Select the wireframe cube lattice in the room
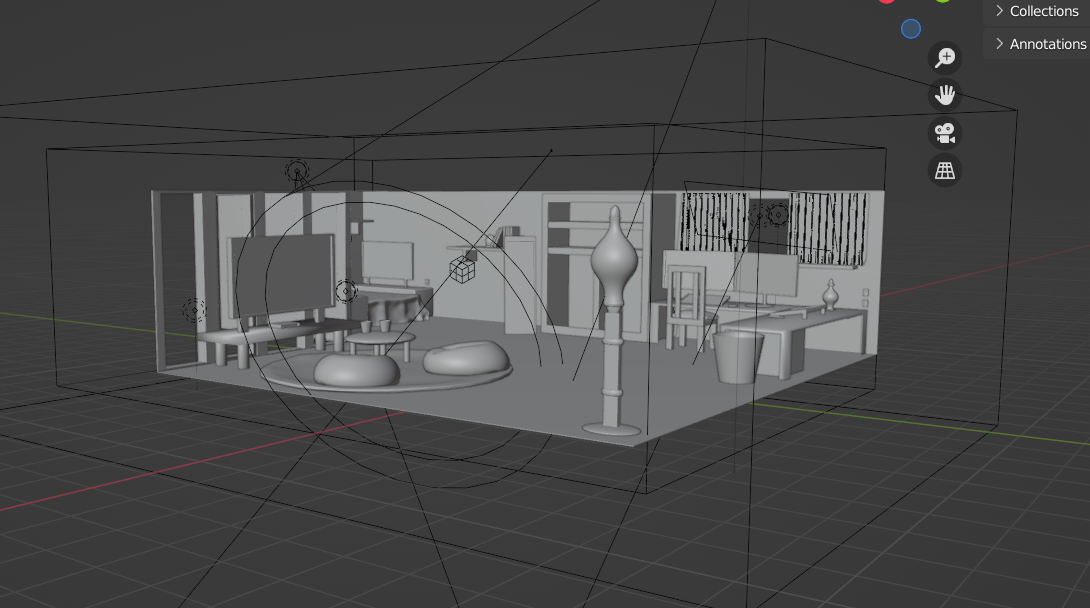1090x608 pixels. (461, 267)
